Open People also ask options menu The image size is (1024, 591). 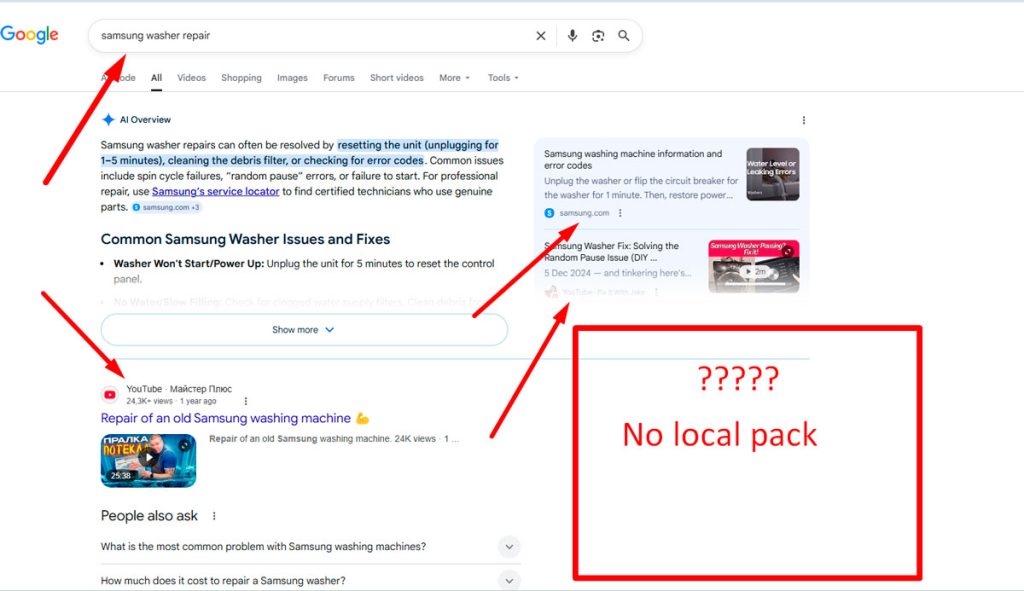[x=214, y=516]
